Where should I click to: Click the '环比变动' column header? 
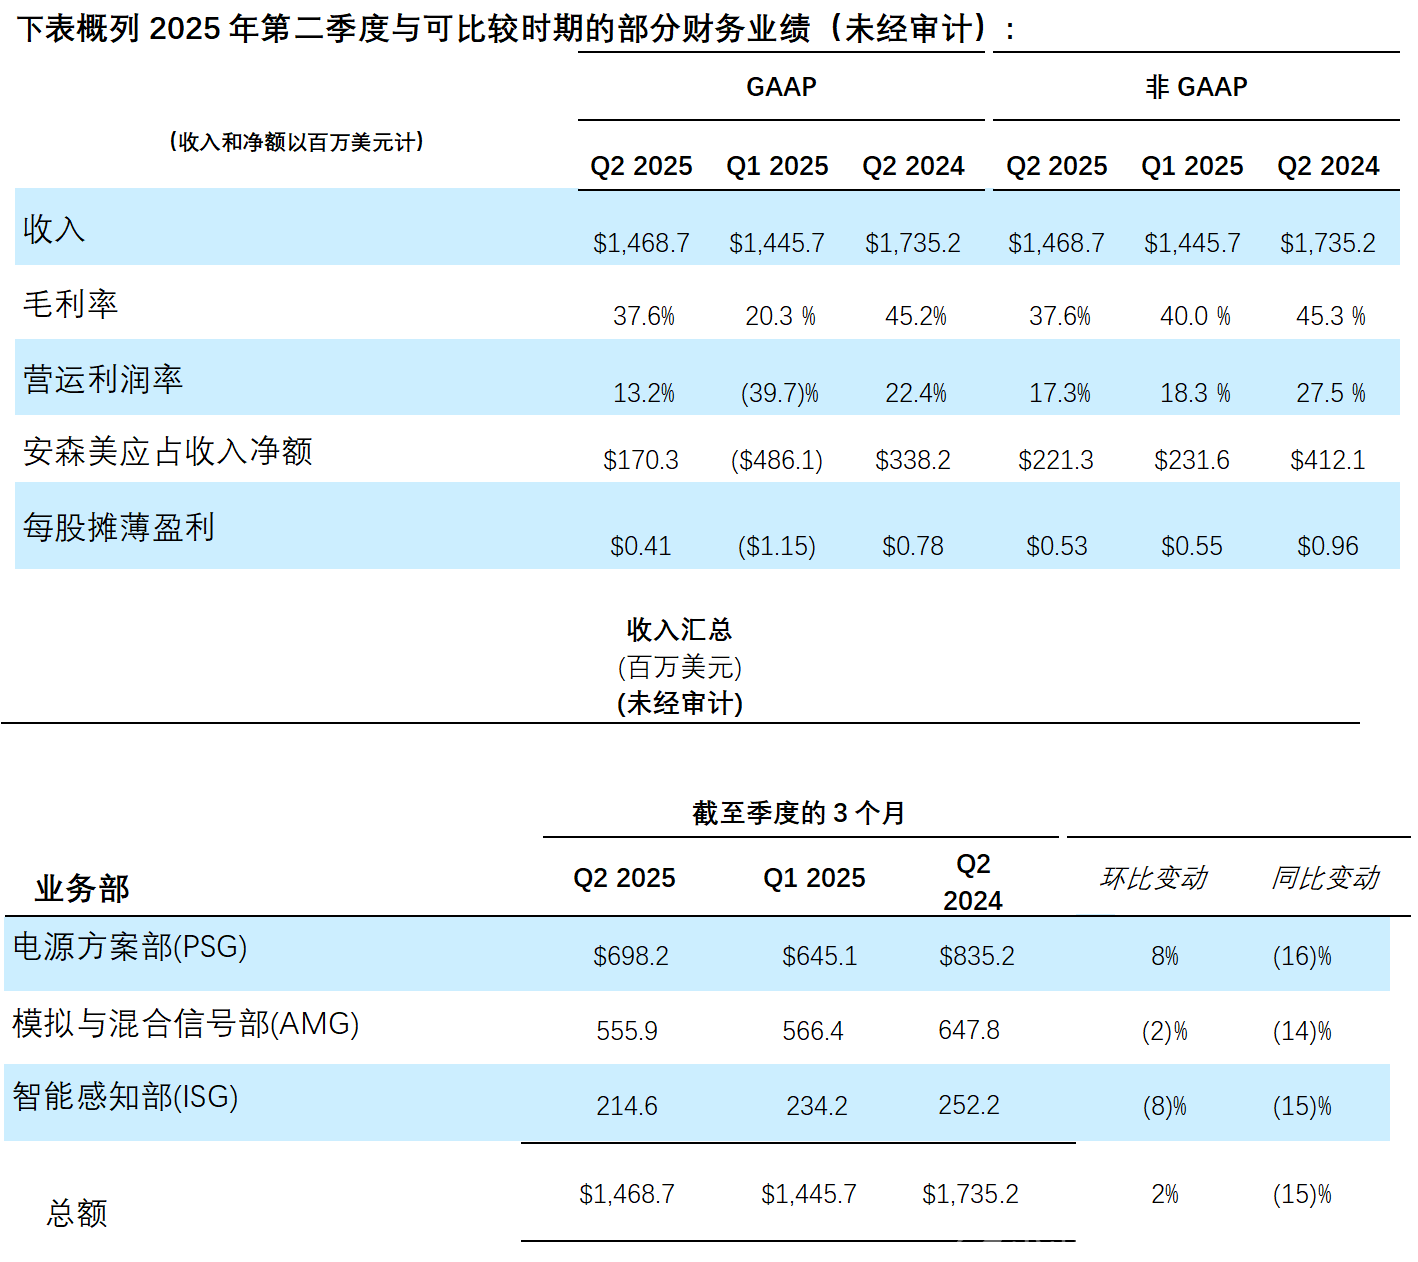point(1154,878)
